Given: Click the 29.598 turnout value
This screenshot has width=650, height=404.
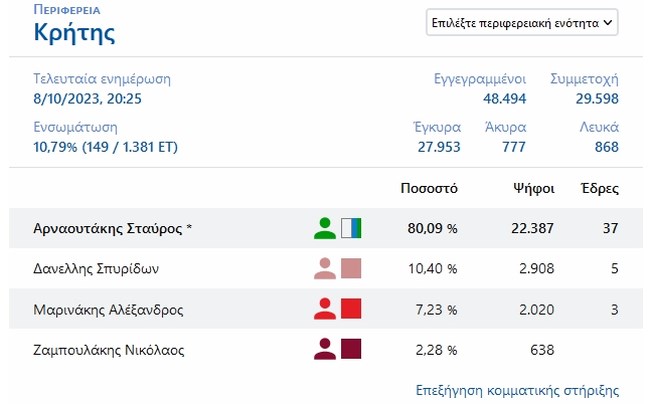Looking at the screenshot, I should [x=597, y=99].
